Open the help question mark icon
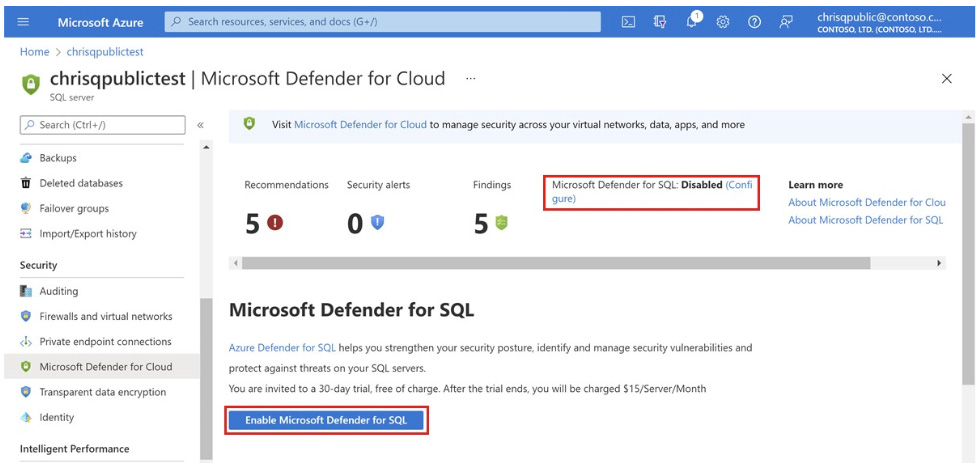Viewport: 980px width, 472px height. pyautogui.click(x=754, y=22)
